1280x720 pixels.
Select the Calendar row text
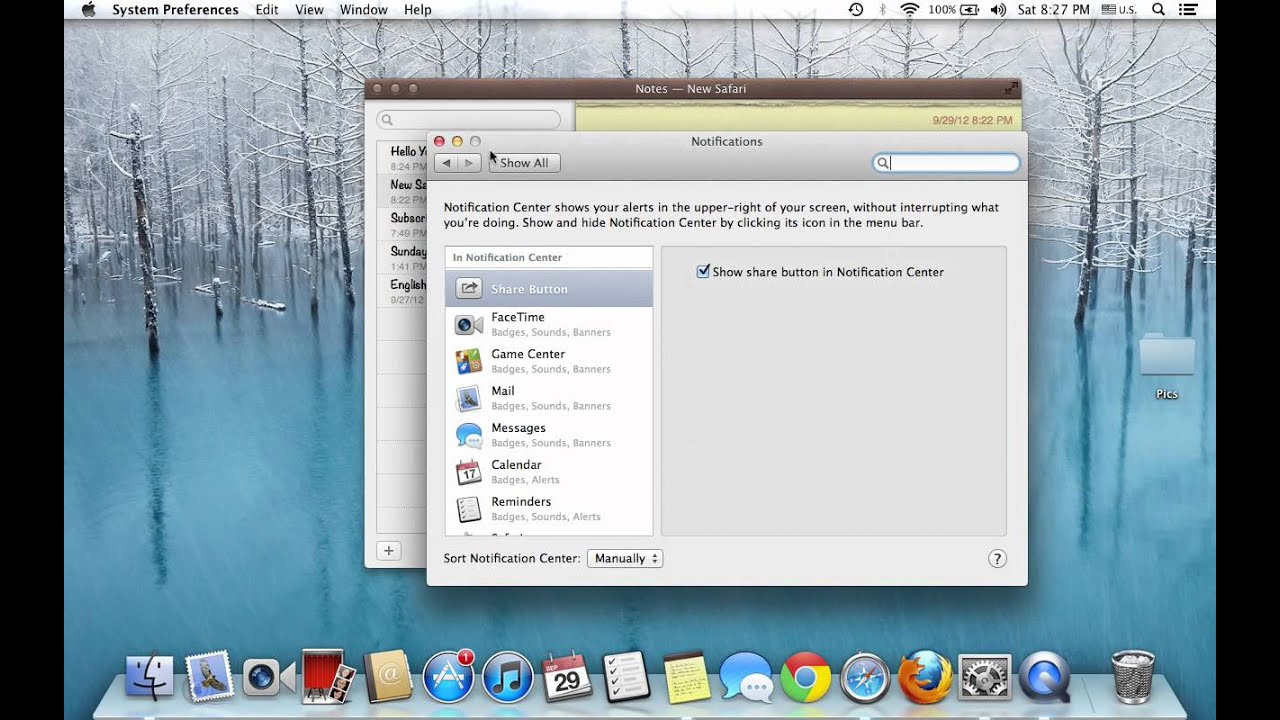click(516, 465)
